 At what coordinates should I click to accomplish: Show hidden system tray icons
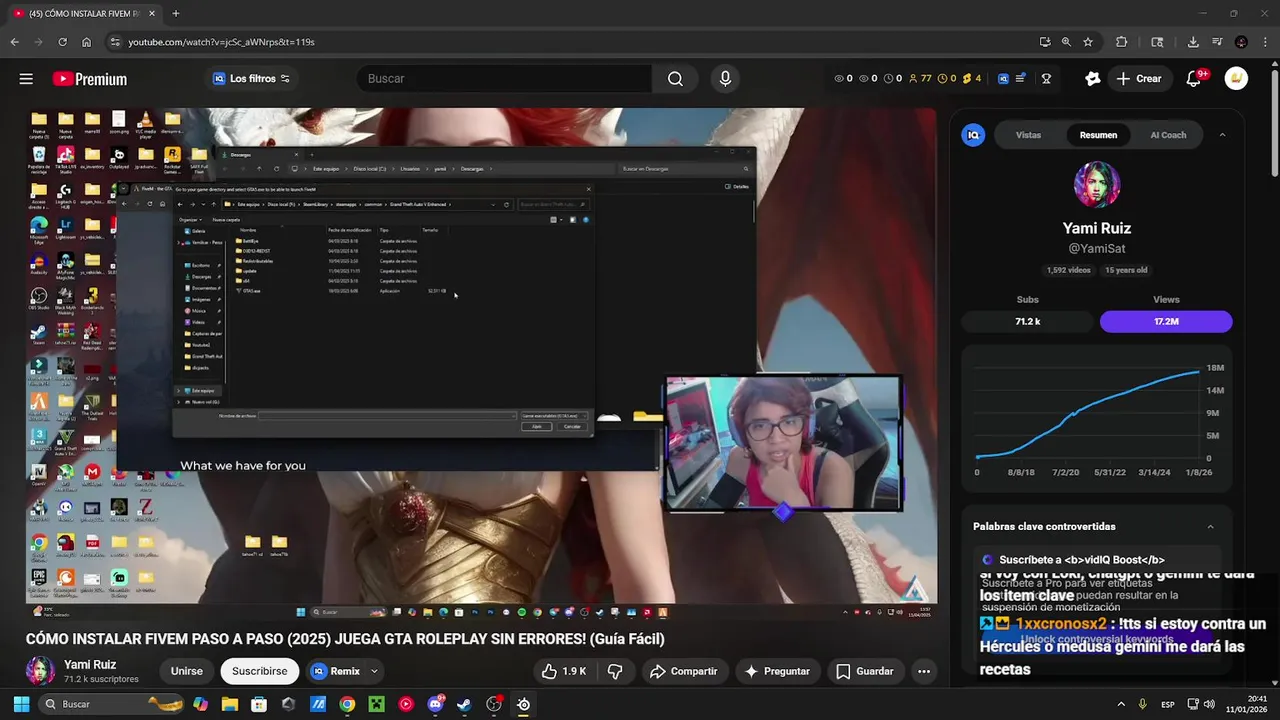(1121, 704)
